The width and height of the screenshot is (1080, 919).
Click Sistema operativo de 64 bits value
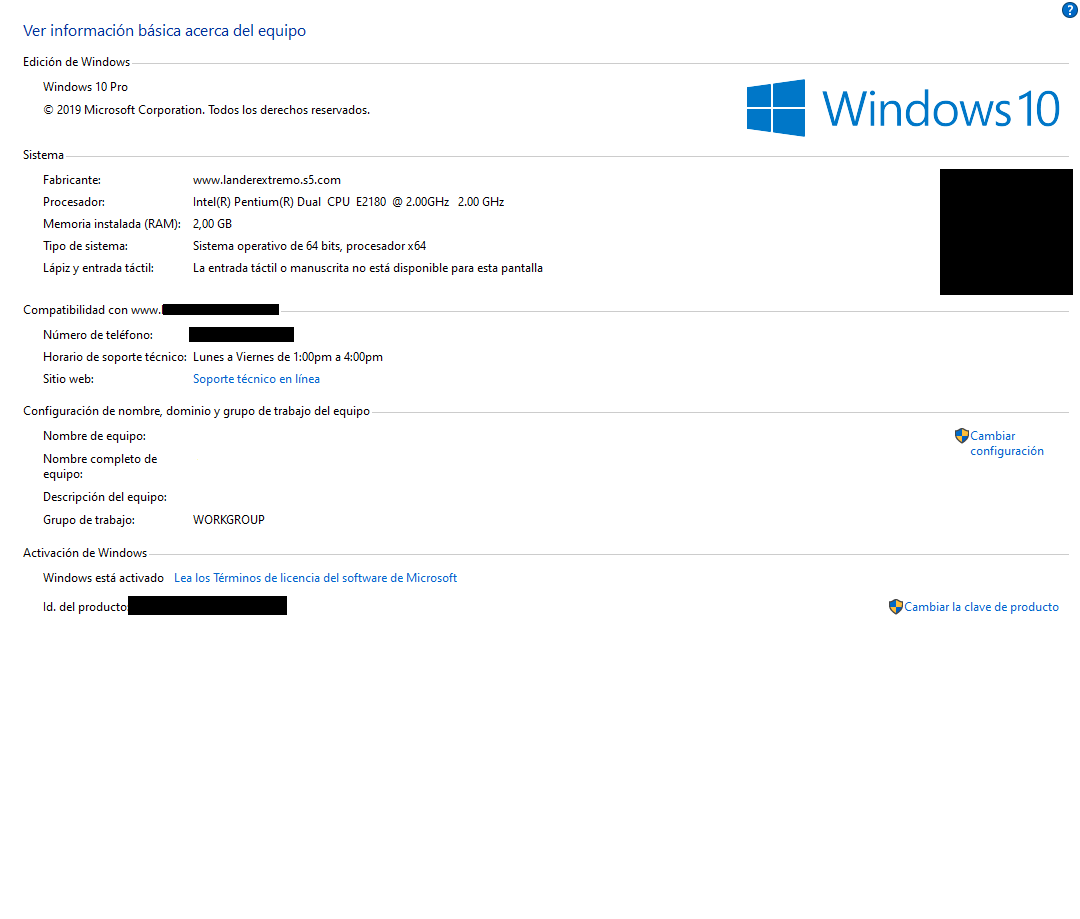click(309, 246)
